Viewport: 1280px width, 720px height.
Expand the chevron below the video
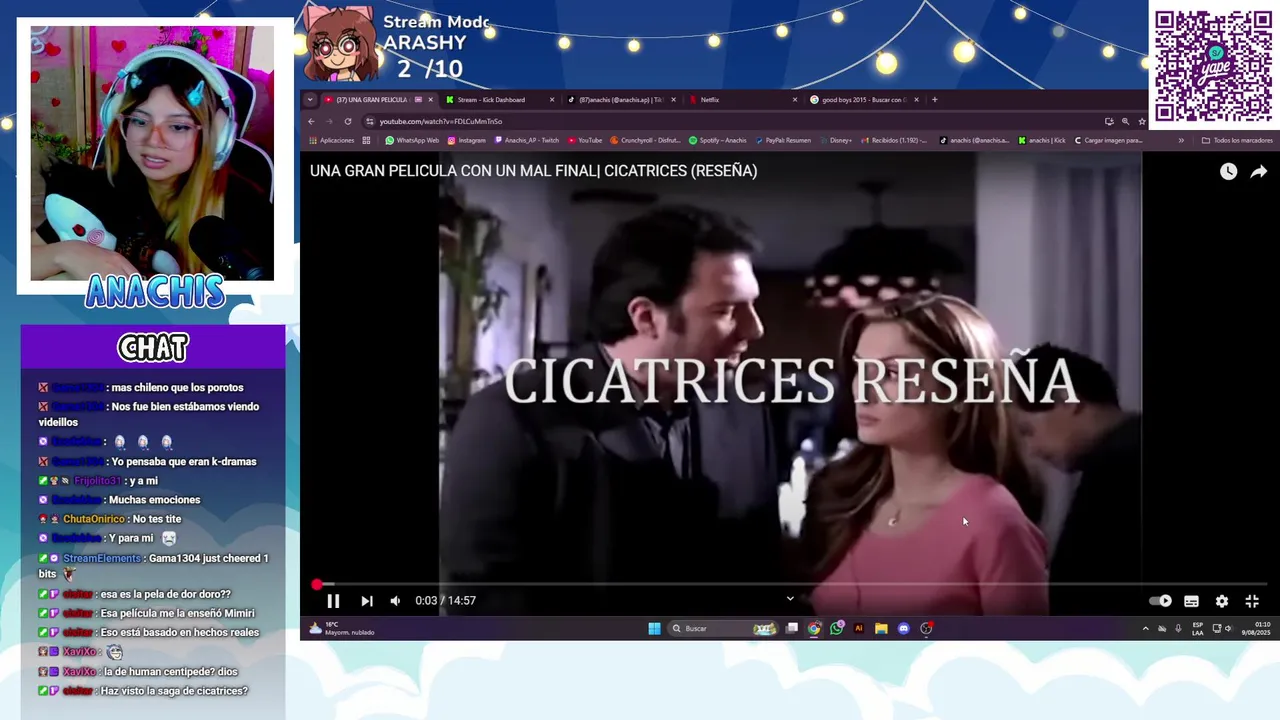pyautogui.click(x=790, y=599)
